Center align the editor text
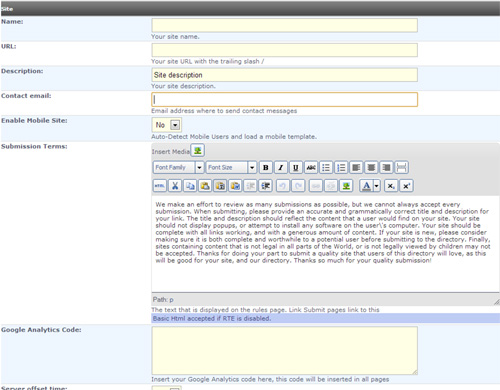Image resolution: width=500 pixels, height=390 pixels. 371,167
